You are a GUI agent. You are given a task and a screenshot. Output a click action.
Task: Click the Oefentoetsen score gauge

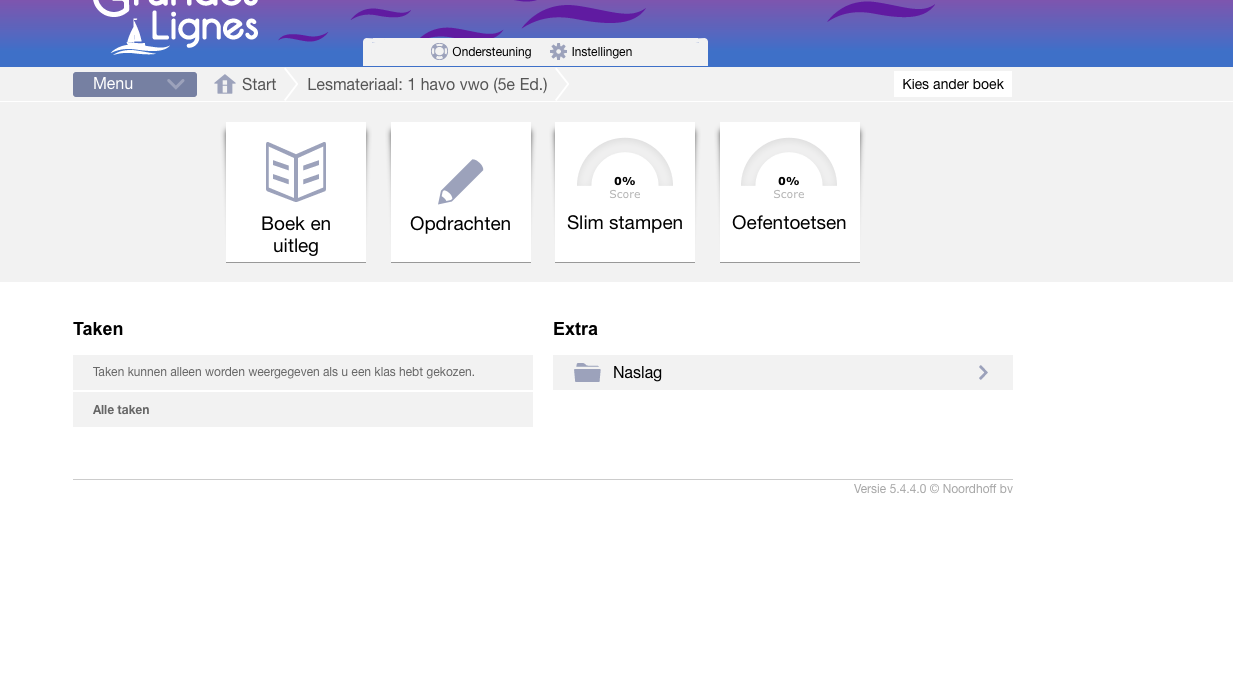[x=789, y=166]
